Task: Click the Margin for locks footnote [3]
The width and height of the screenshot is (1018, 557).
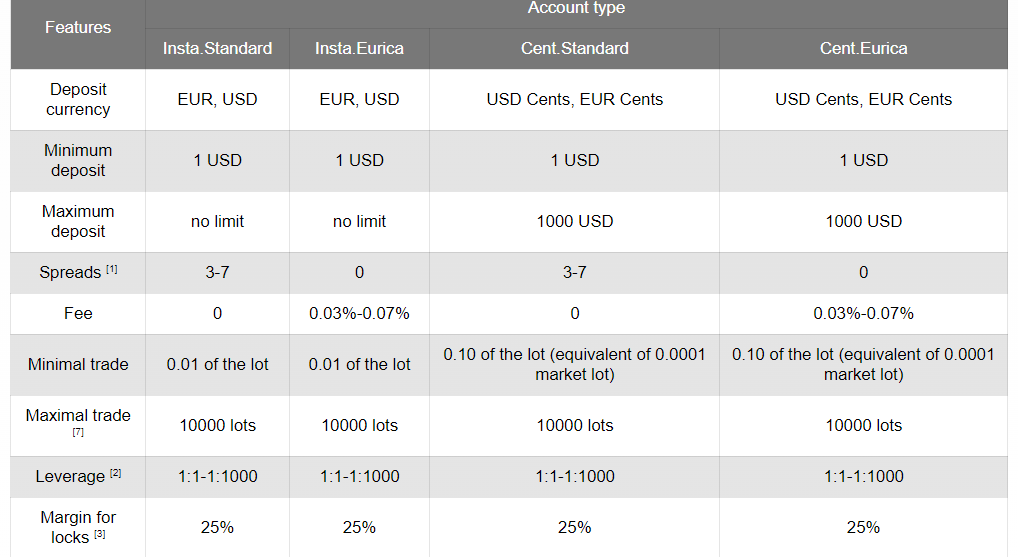Action: [x=99, y=534]
